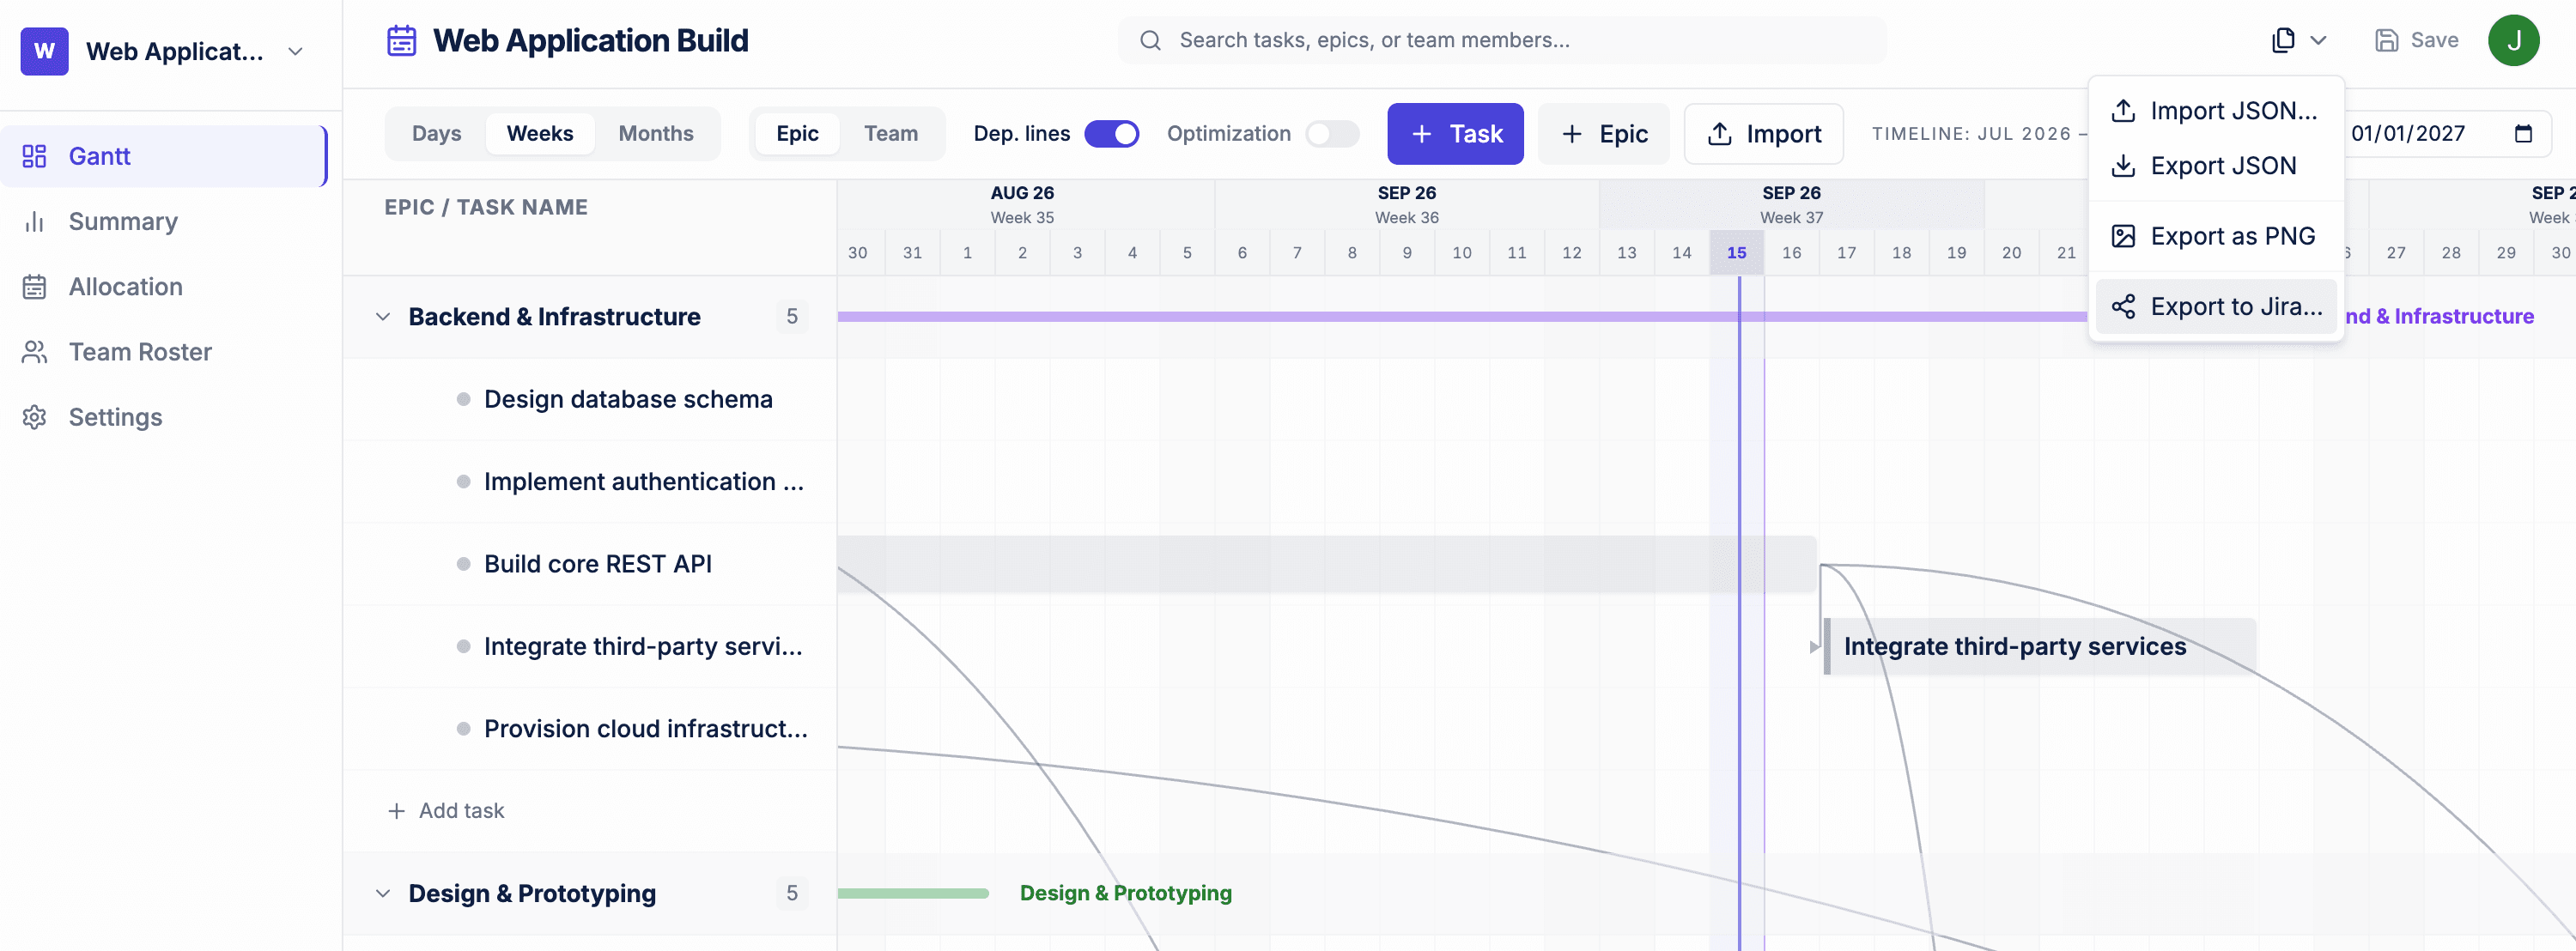Open the Gantt view in sidebar
Viewport: 2576px width, 951px height.
(x=164, y=156)
